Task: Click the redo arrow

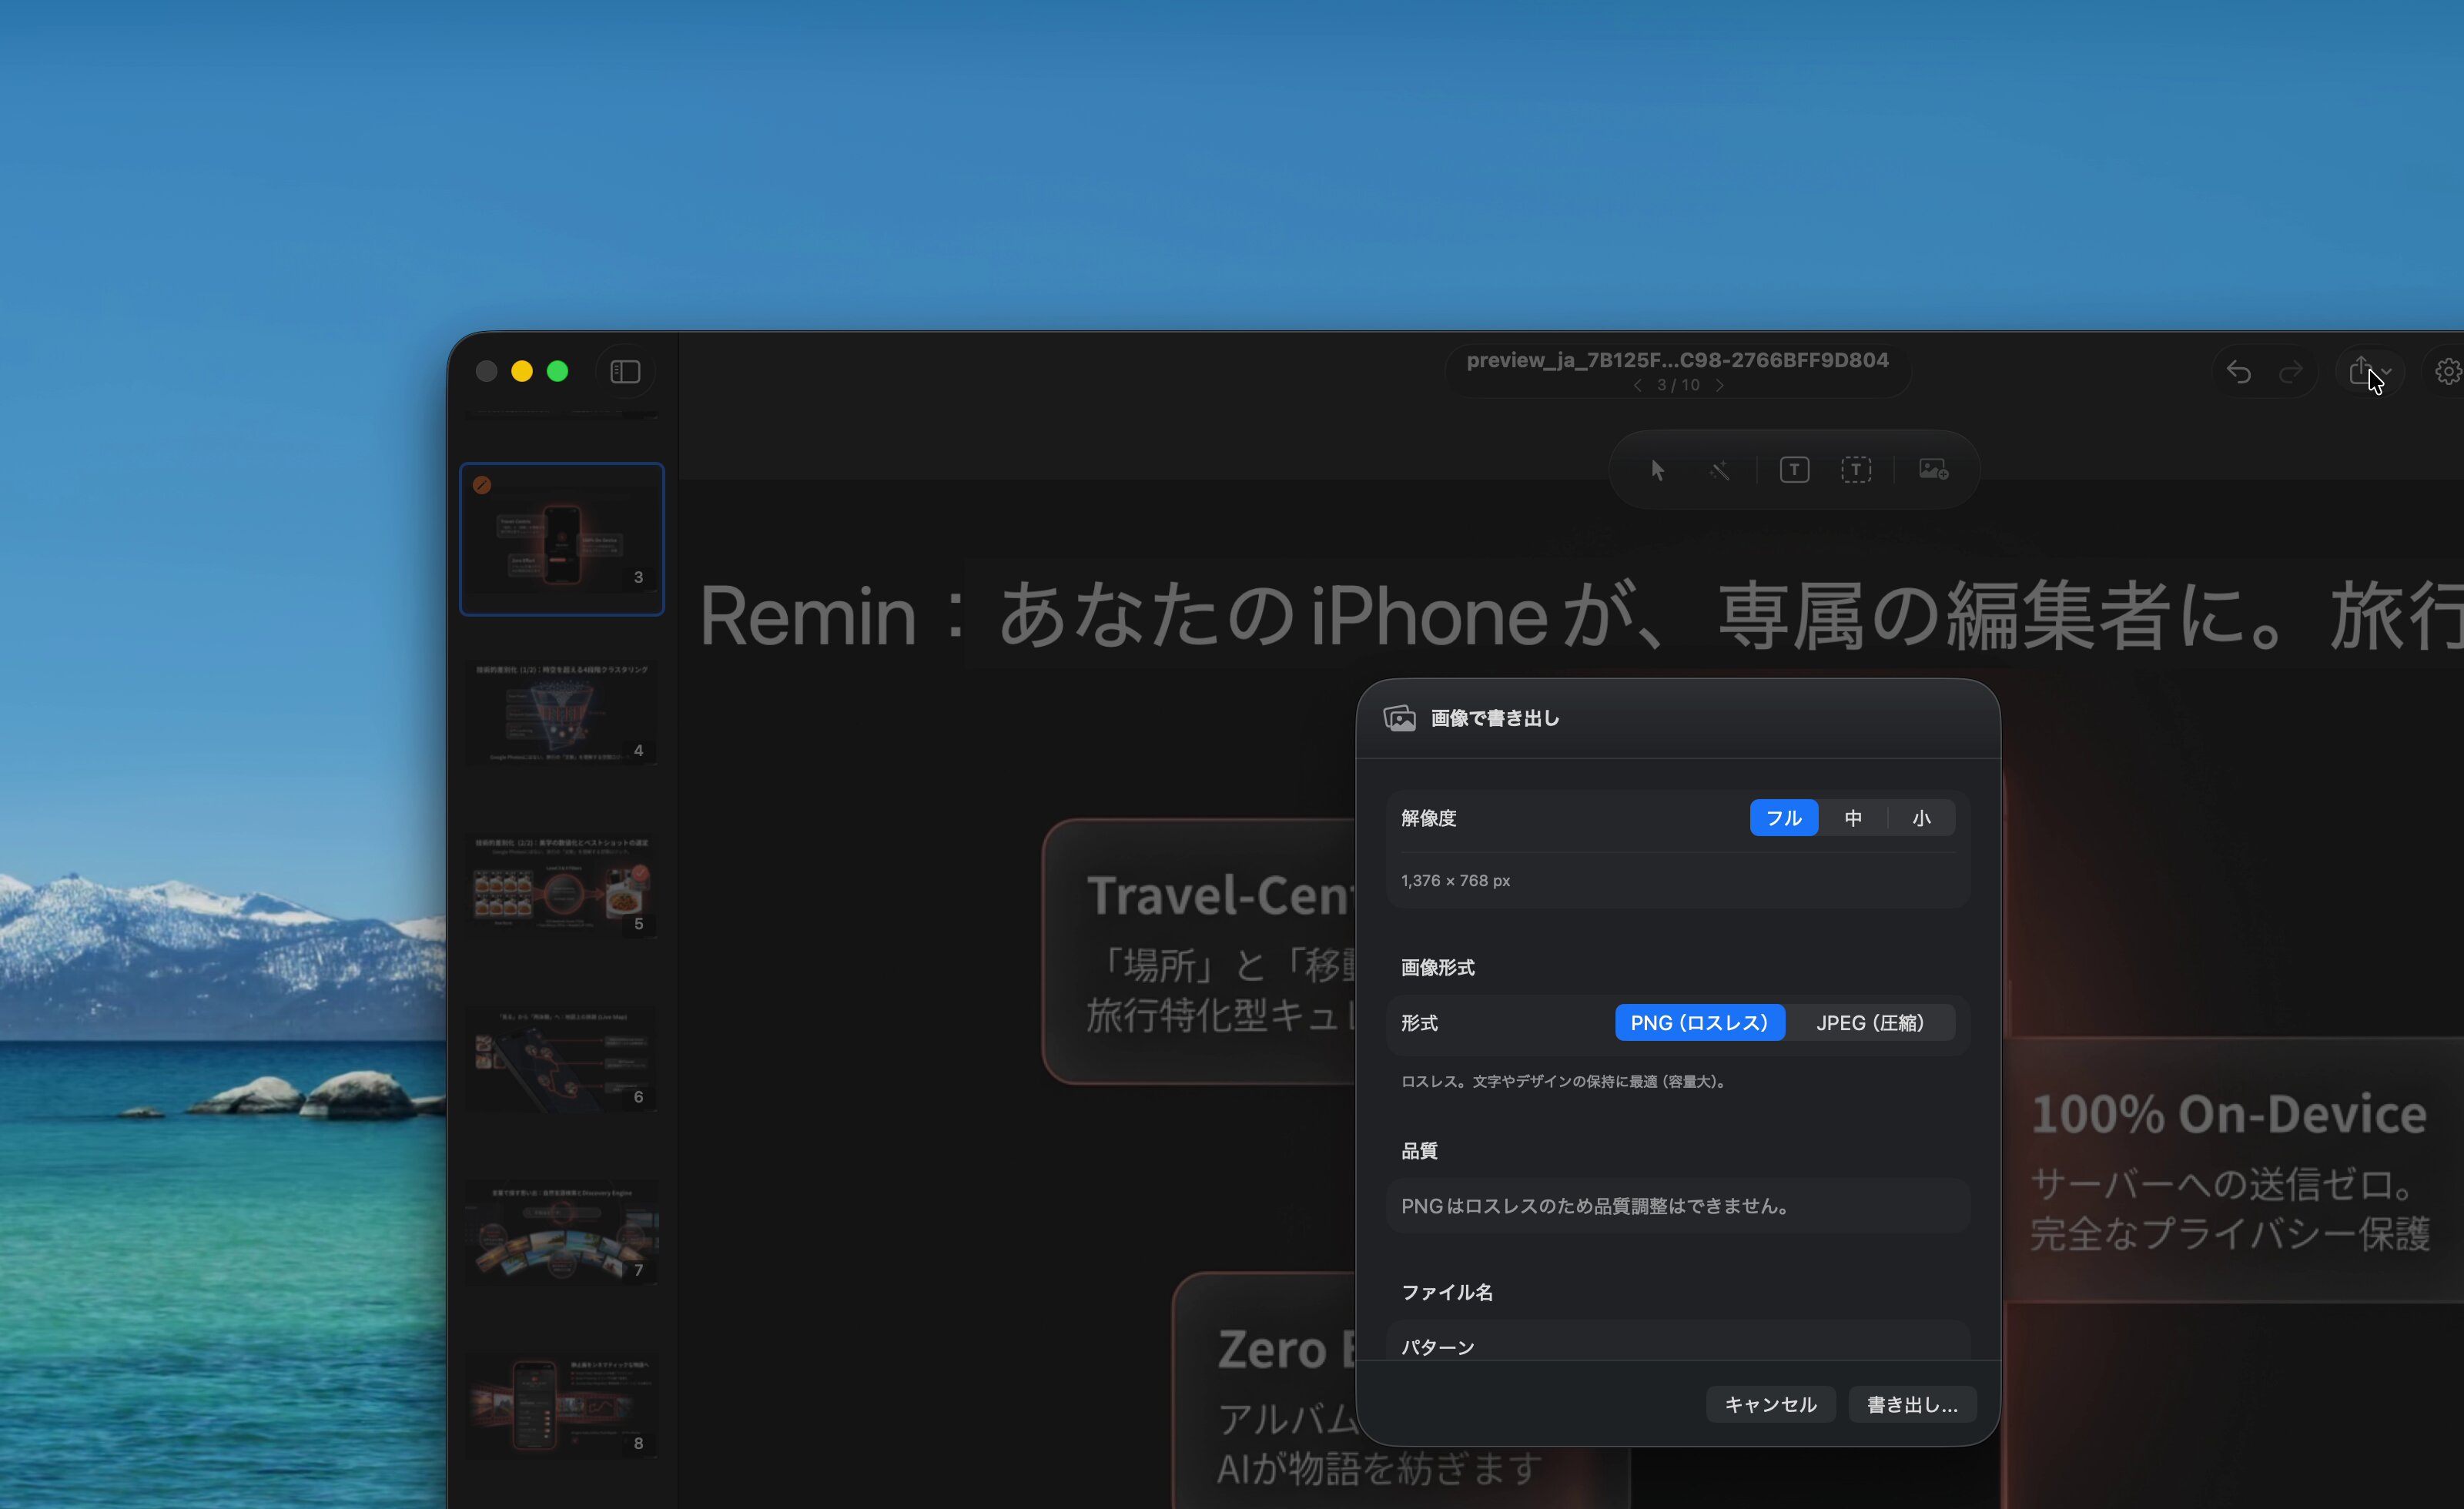Action: (x=2290, y=372)
